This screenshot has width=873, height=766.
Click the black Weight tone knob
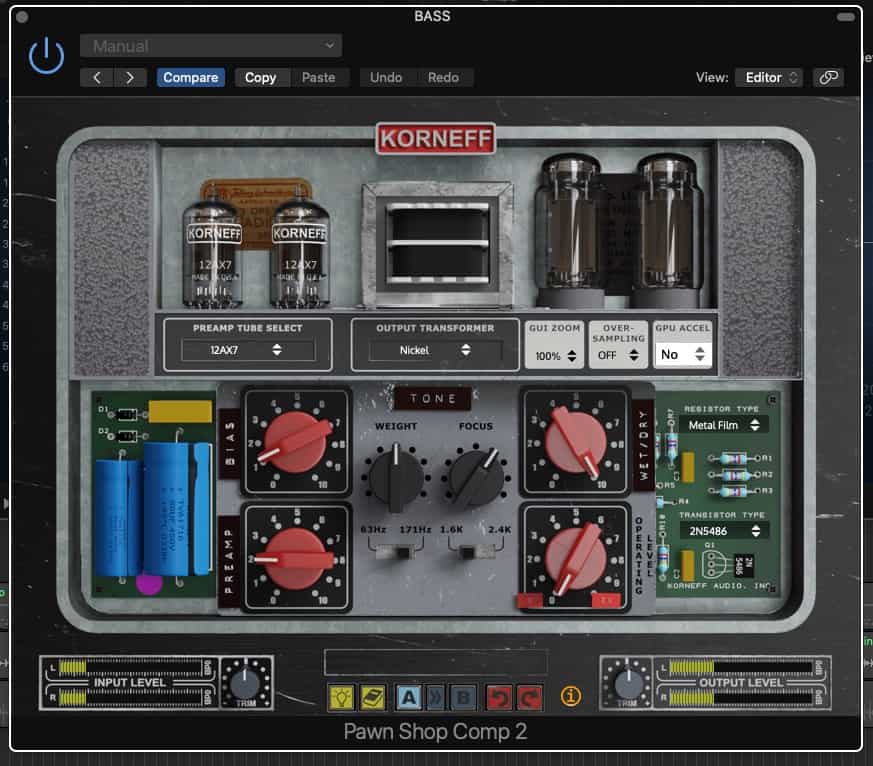(396, 477)
